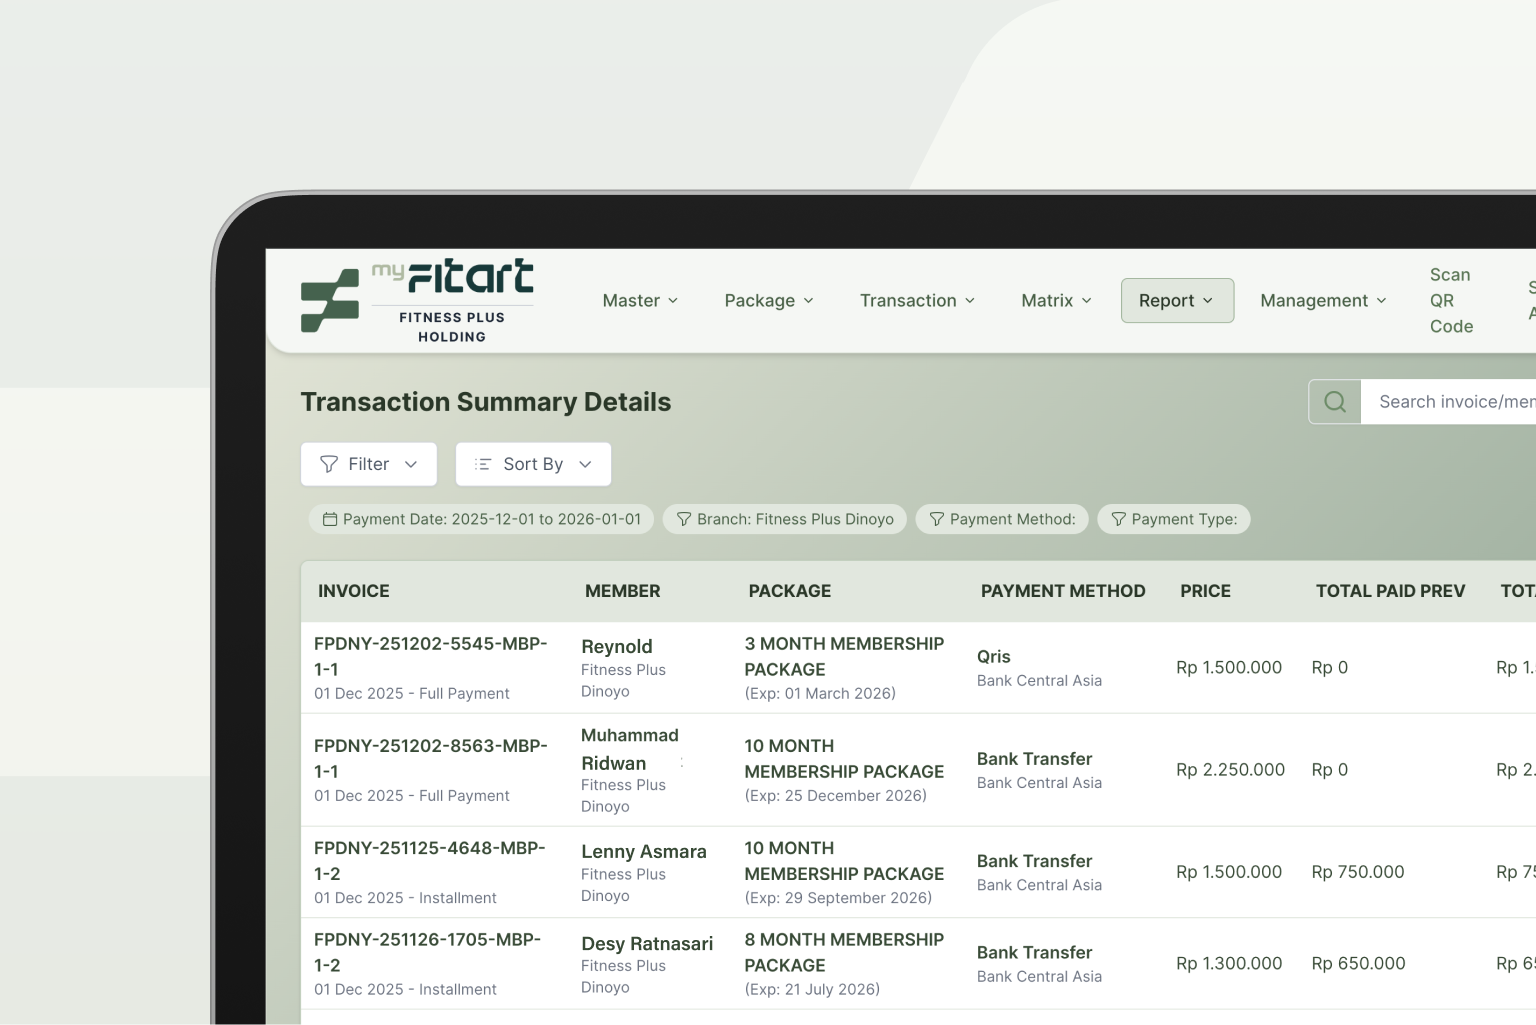Click the funnel icon on Branch chip
Screen dimensions: 1536x1025
[x=684, y=519]
